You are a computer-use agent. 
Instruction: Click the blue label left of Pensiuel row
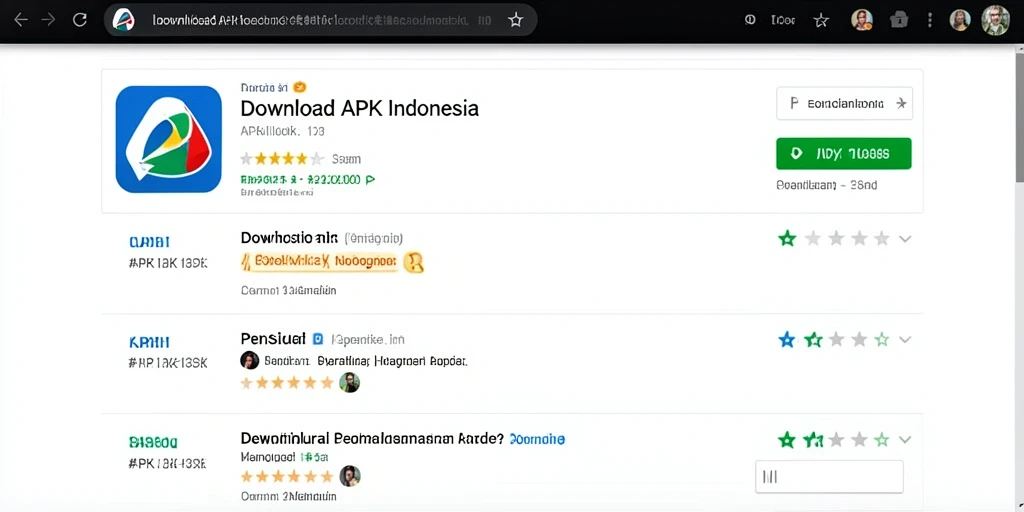click(150, 342)
